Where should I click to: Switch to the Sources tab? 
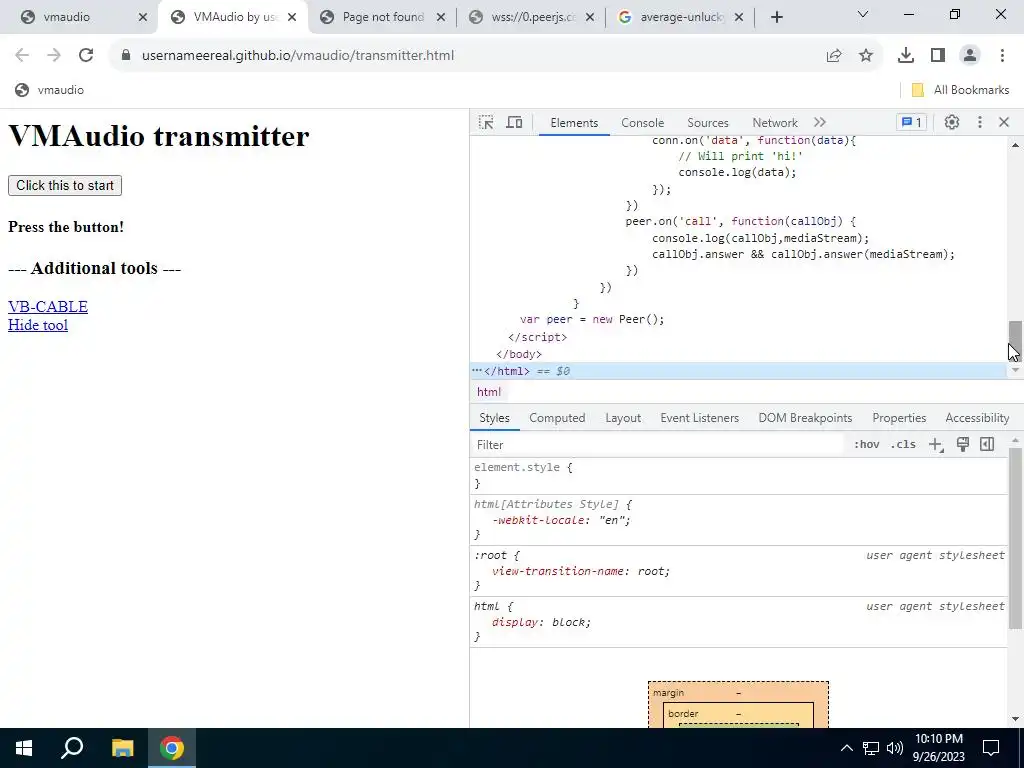707,123
